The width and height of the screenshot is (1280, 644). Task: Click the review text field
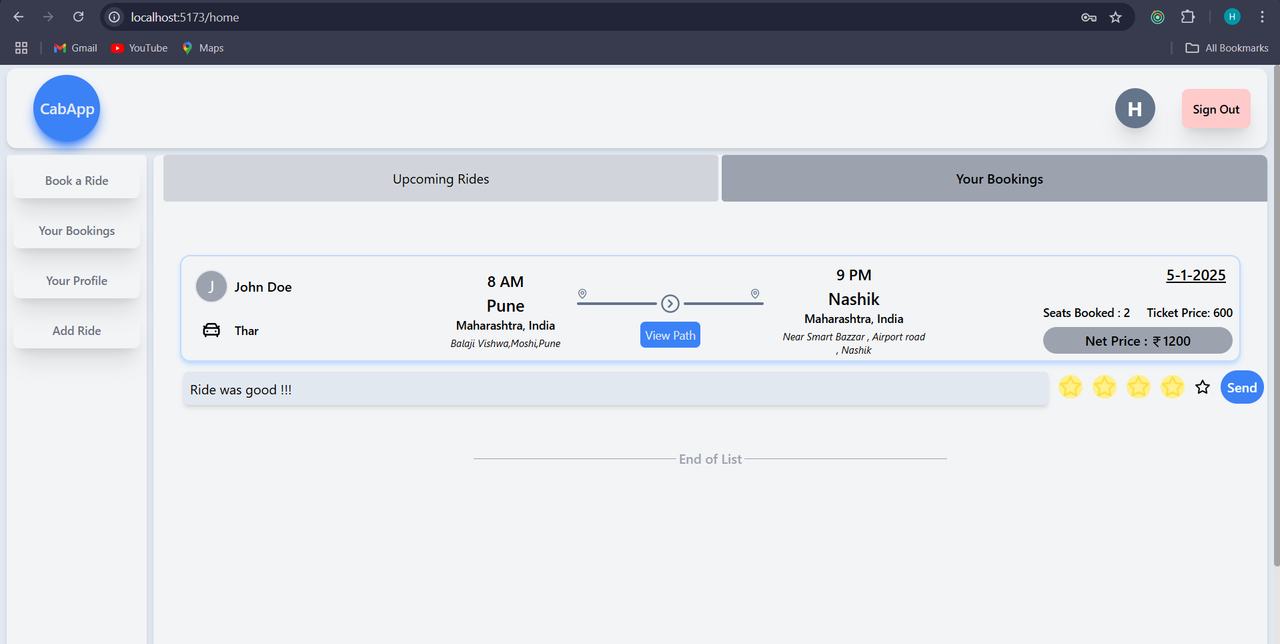pos(615,389)
